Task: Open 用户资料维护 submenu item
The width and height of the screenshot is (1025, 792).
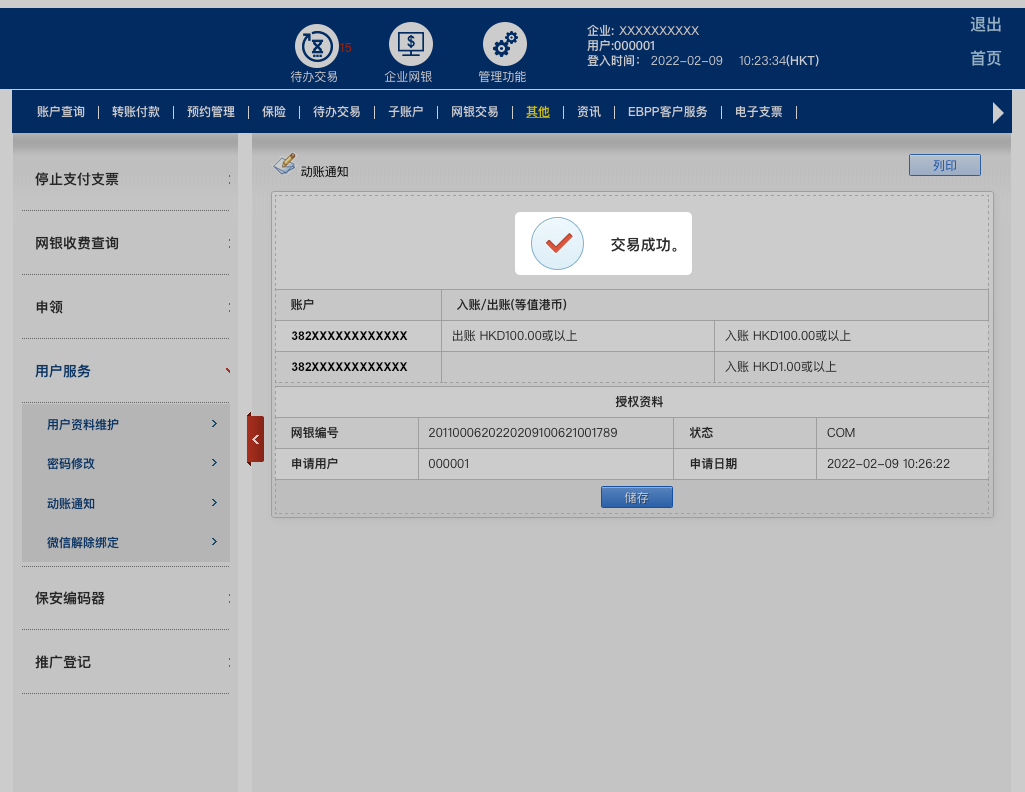Action: tap(126, 425)
